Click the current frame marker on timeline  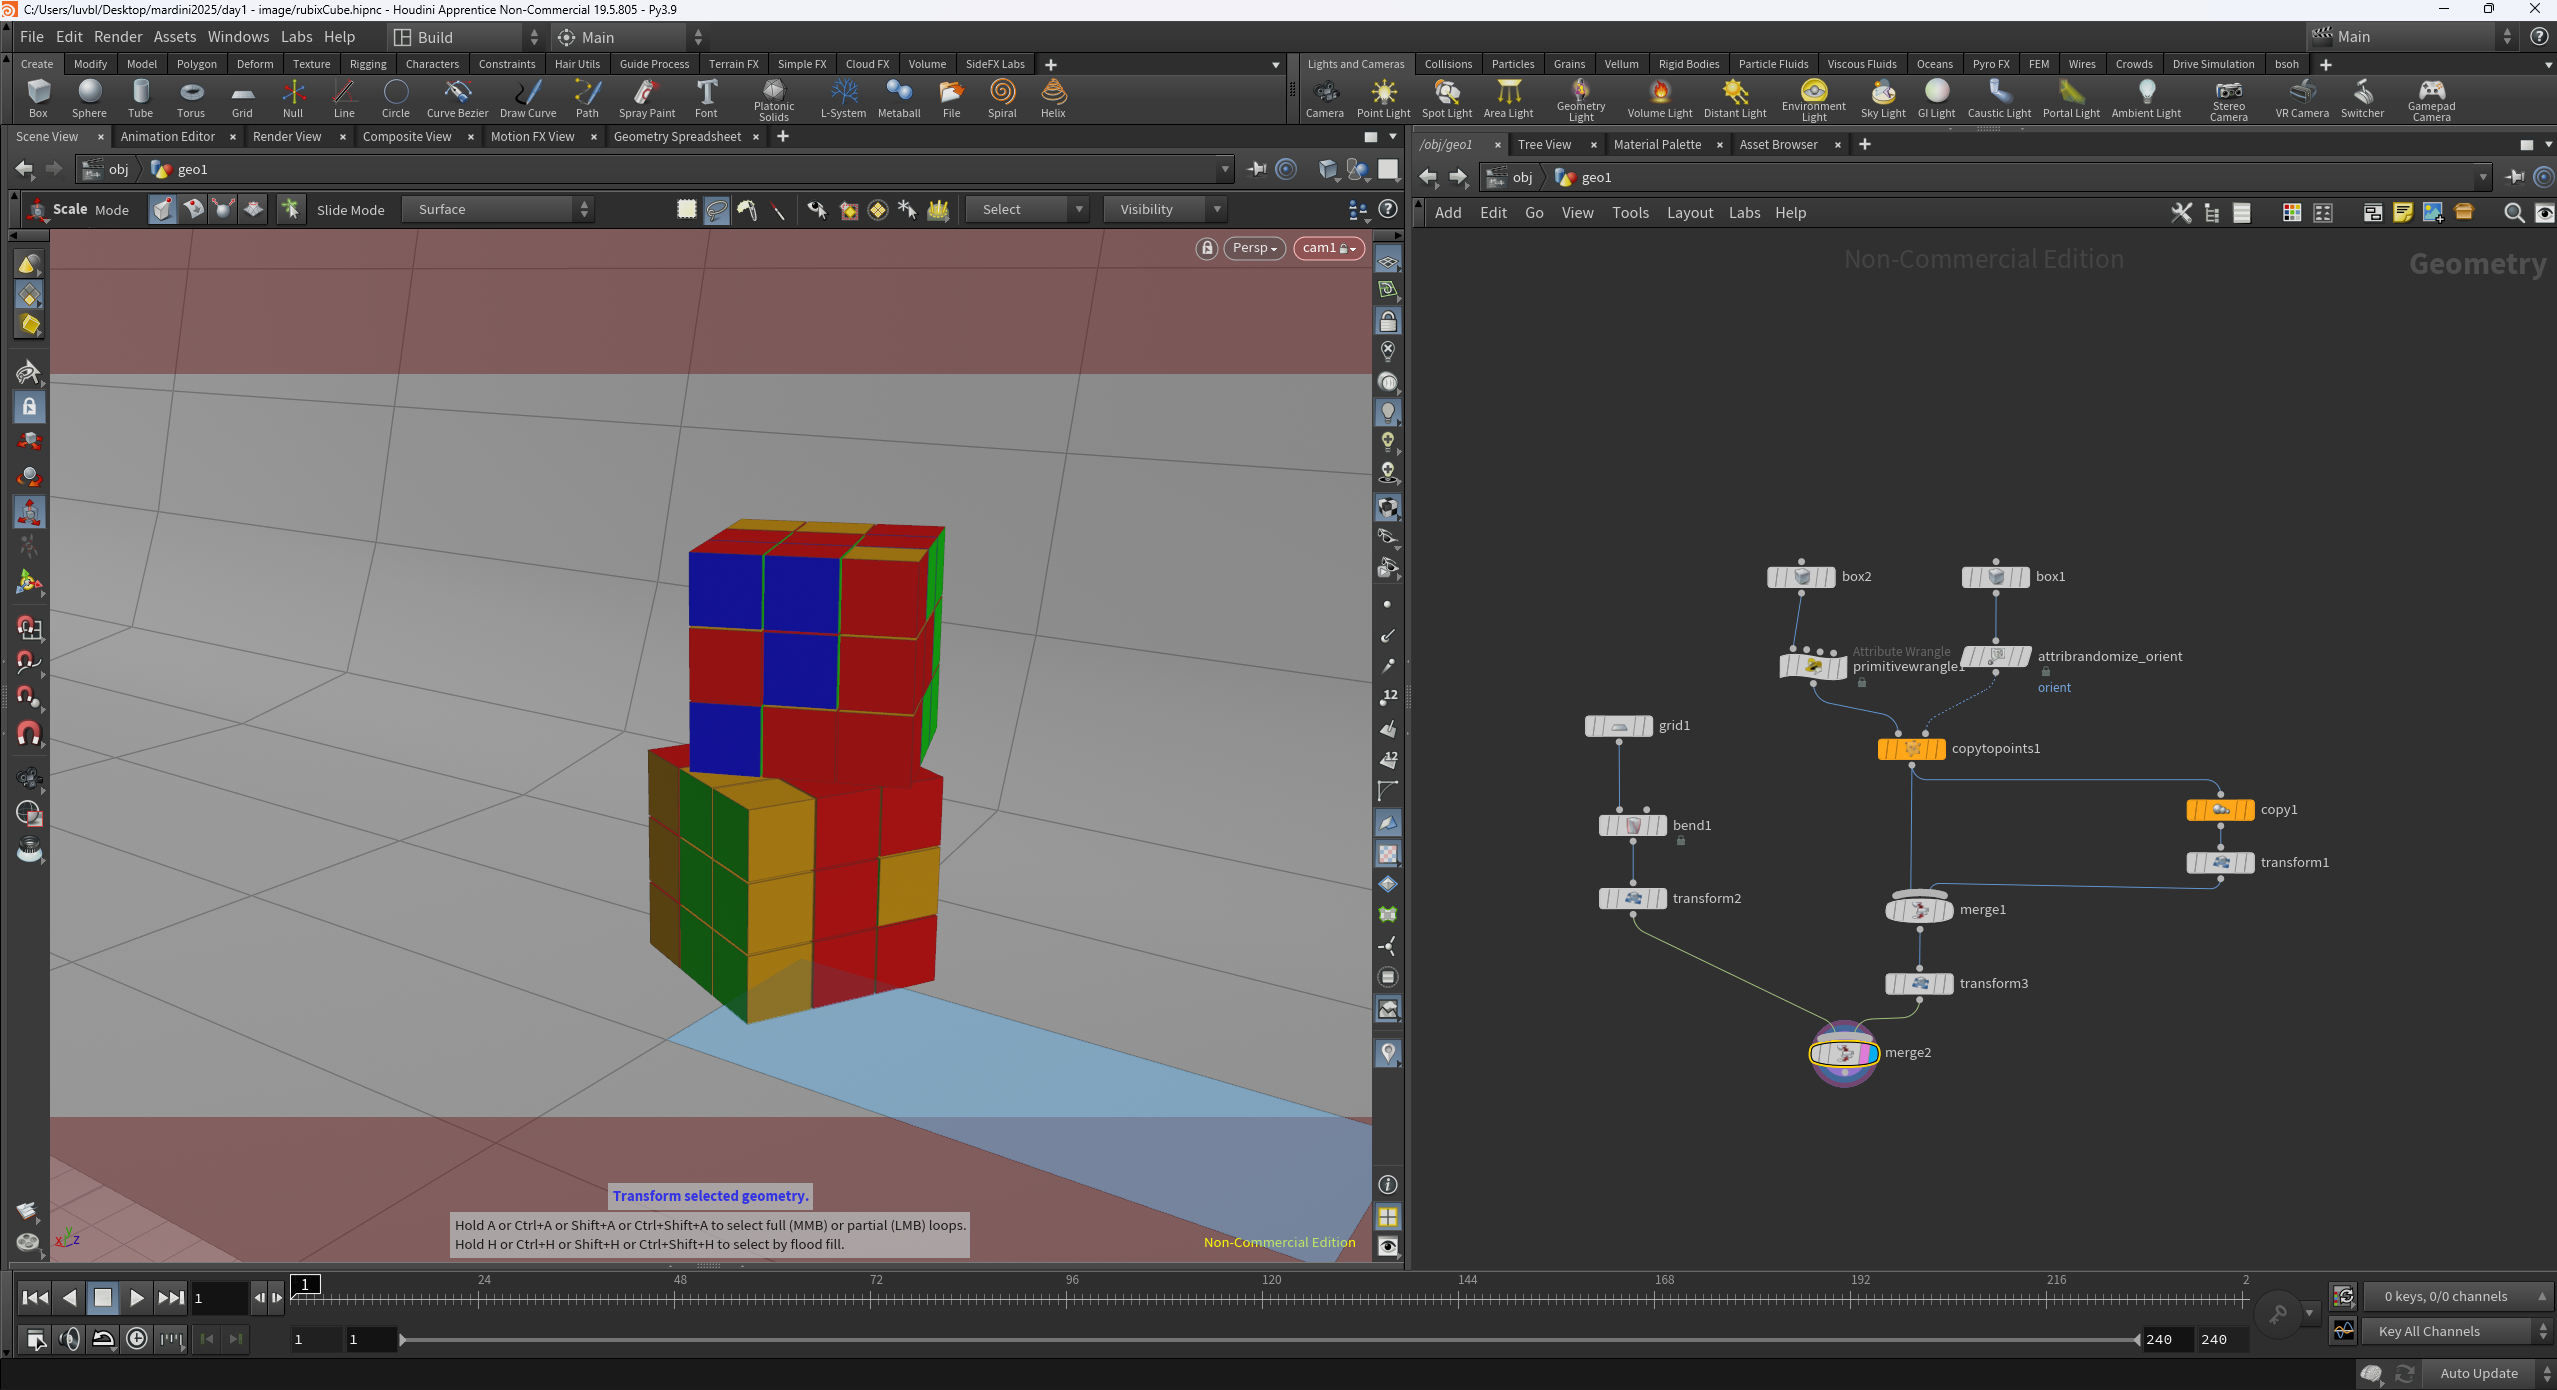coord(305,1285)
